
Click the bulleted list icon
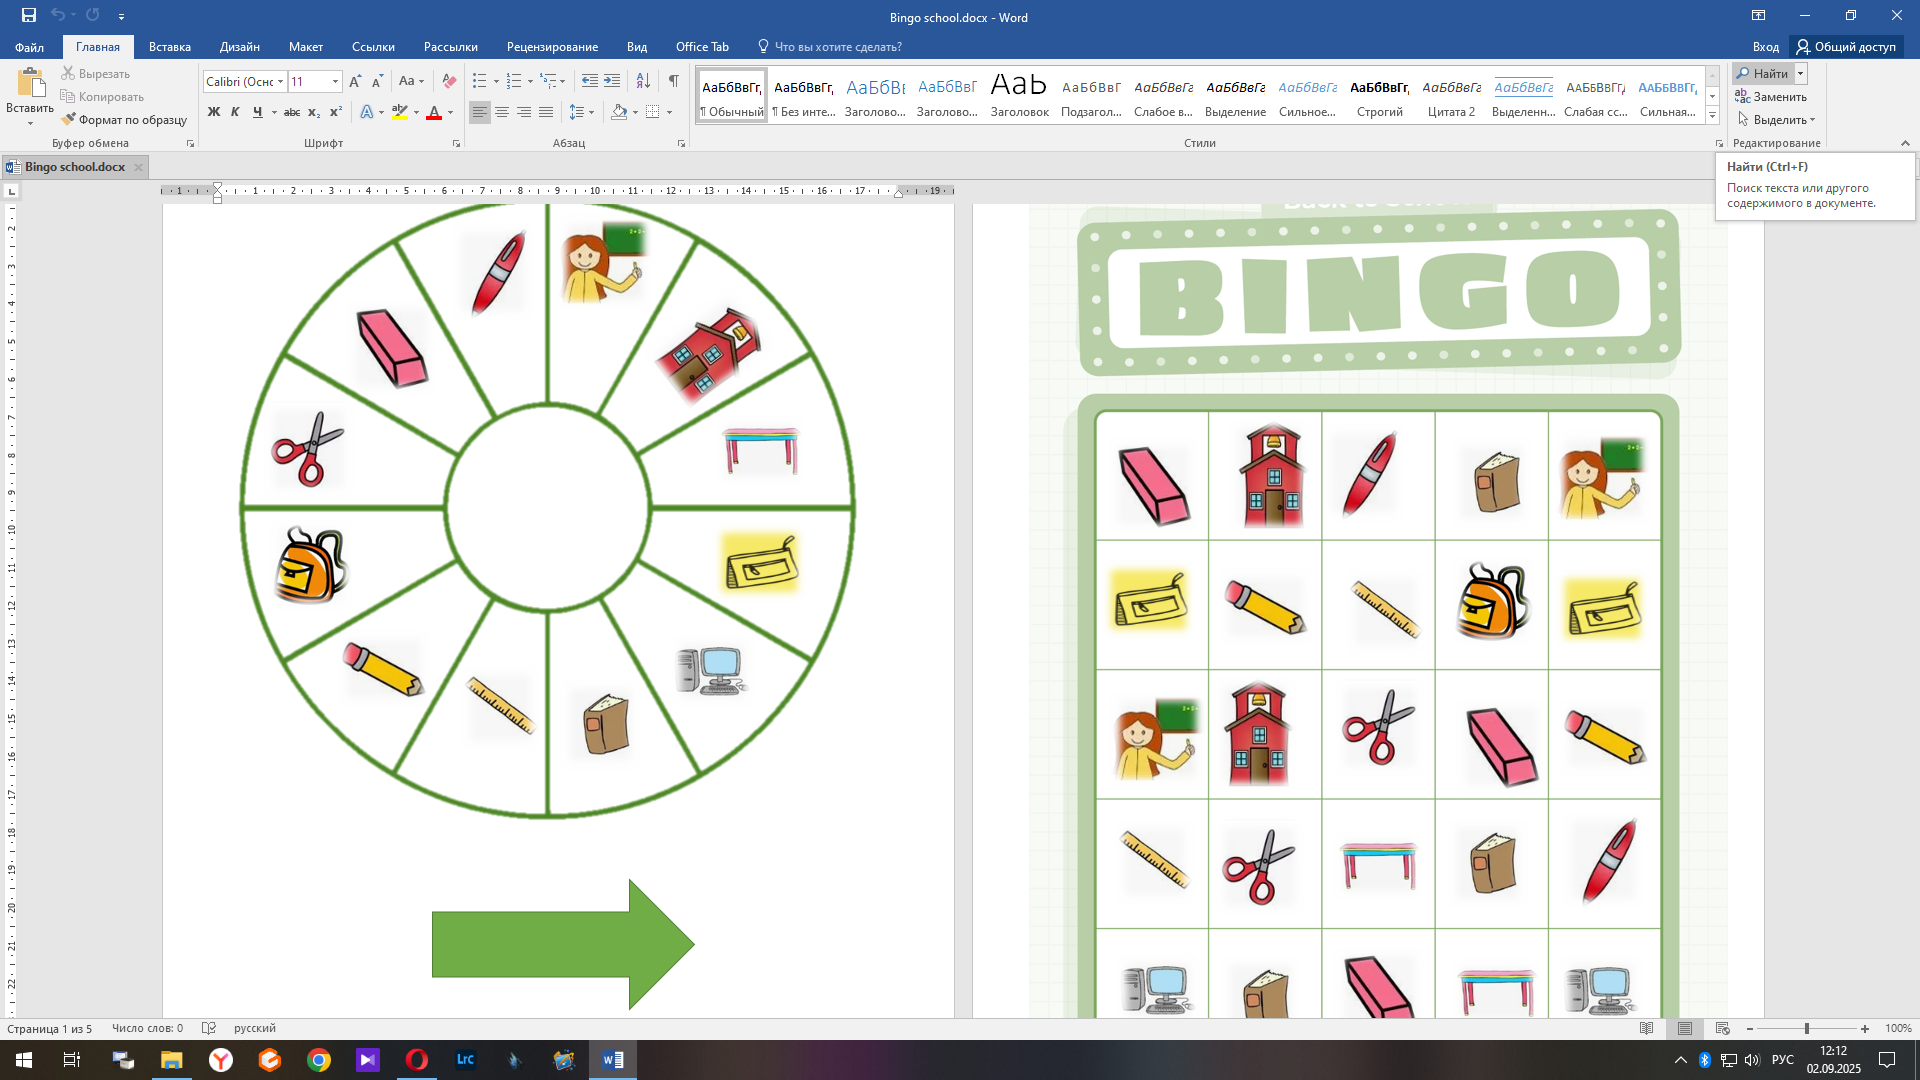(480, 81)
